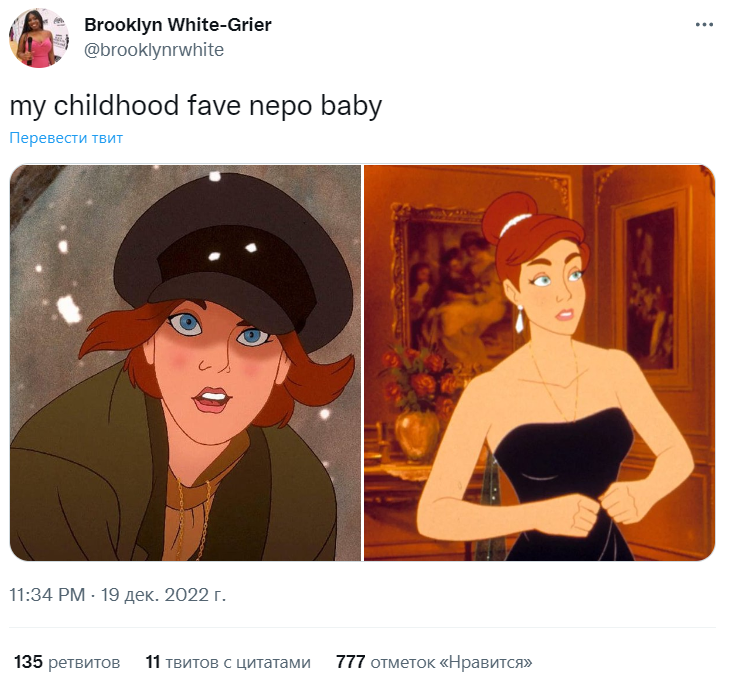Click the @brooklynrwhite handle
This screenshot has height=679, width=737.
(153, 50)
